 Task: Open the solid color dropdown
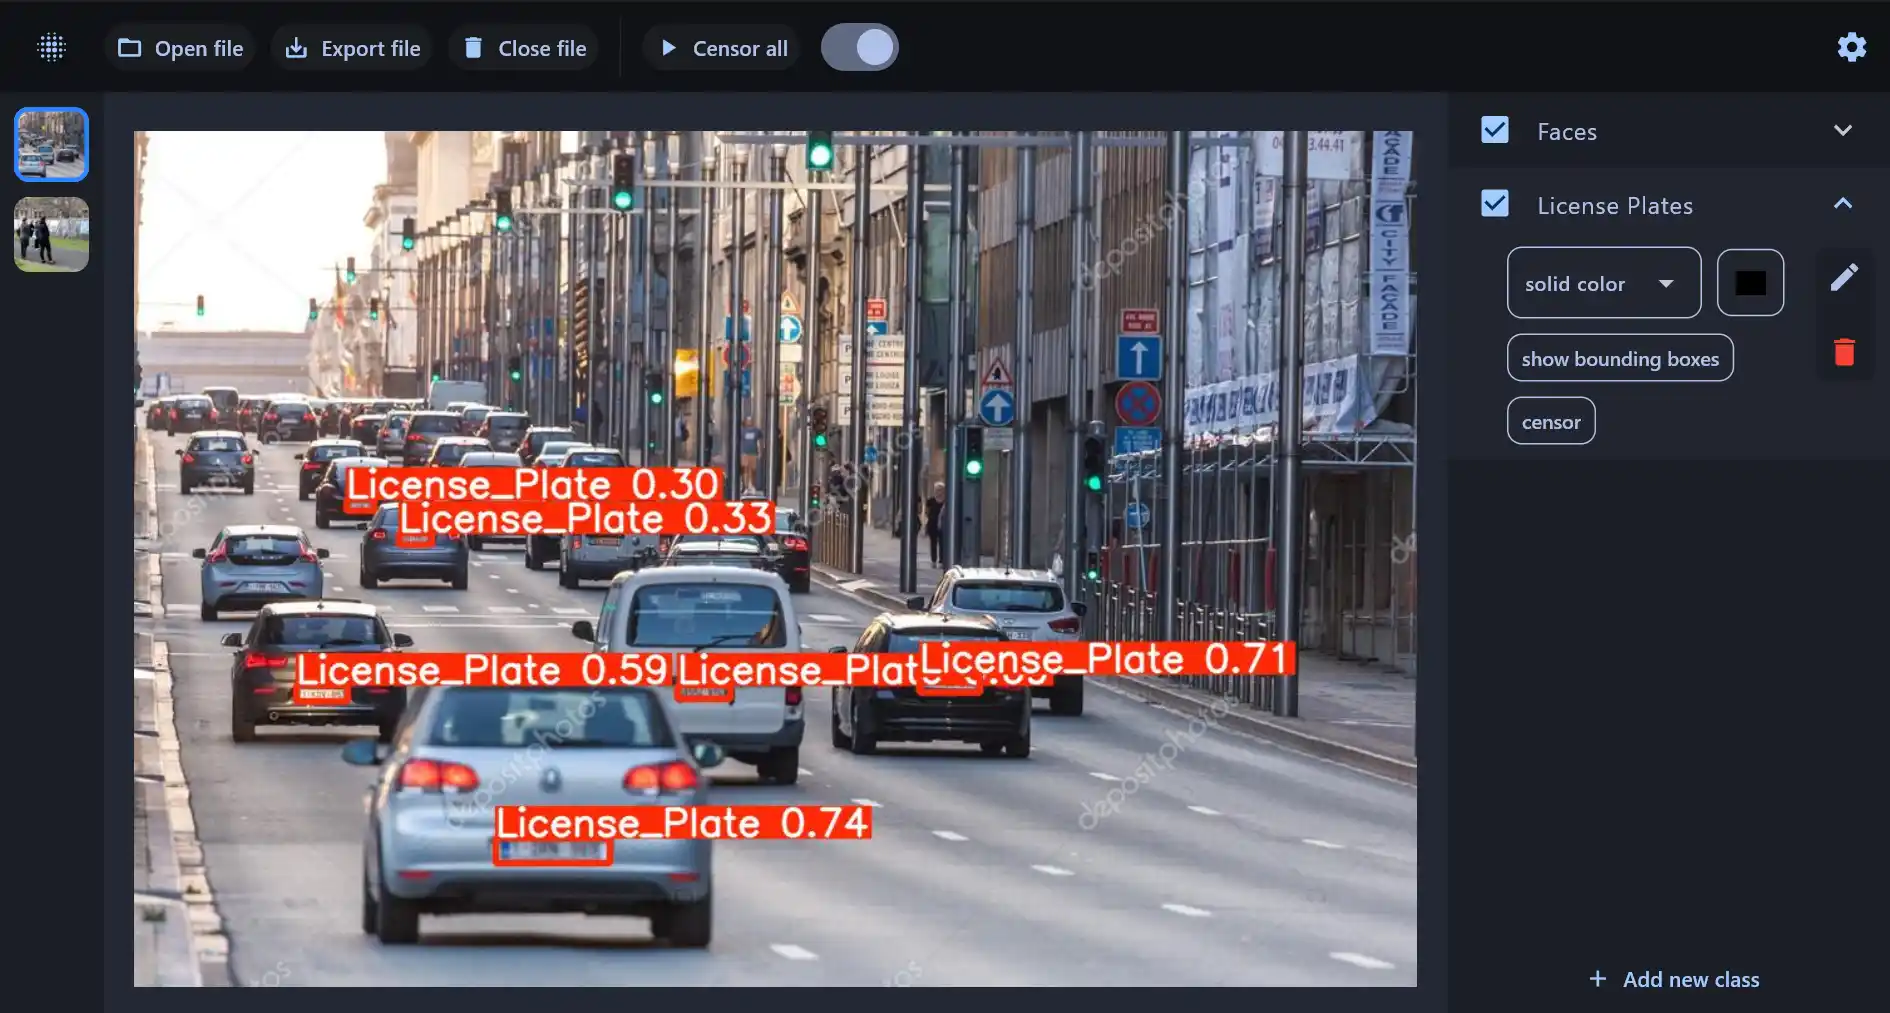pos(1603,283)
